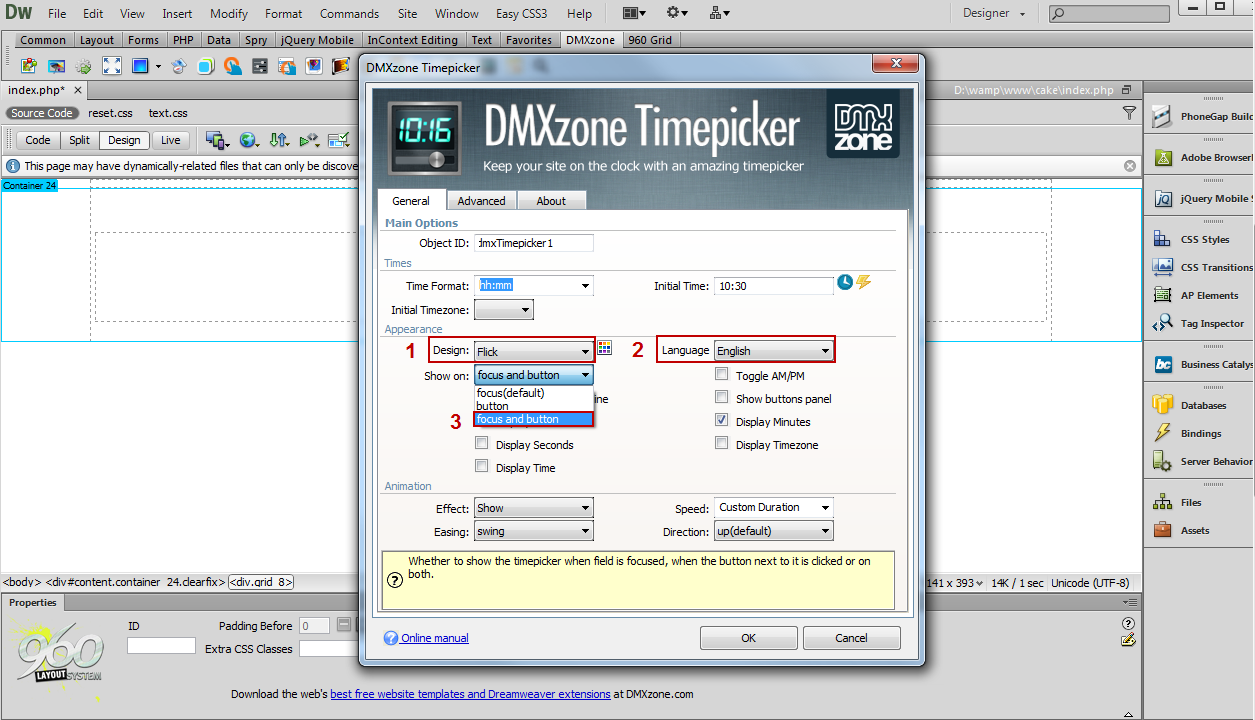
Task: Open the Design theme dropdown showing Flick
Action: click(x=534, y=351)
